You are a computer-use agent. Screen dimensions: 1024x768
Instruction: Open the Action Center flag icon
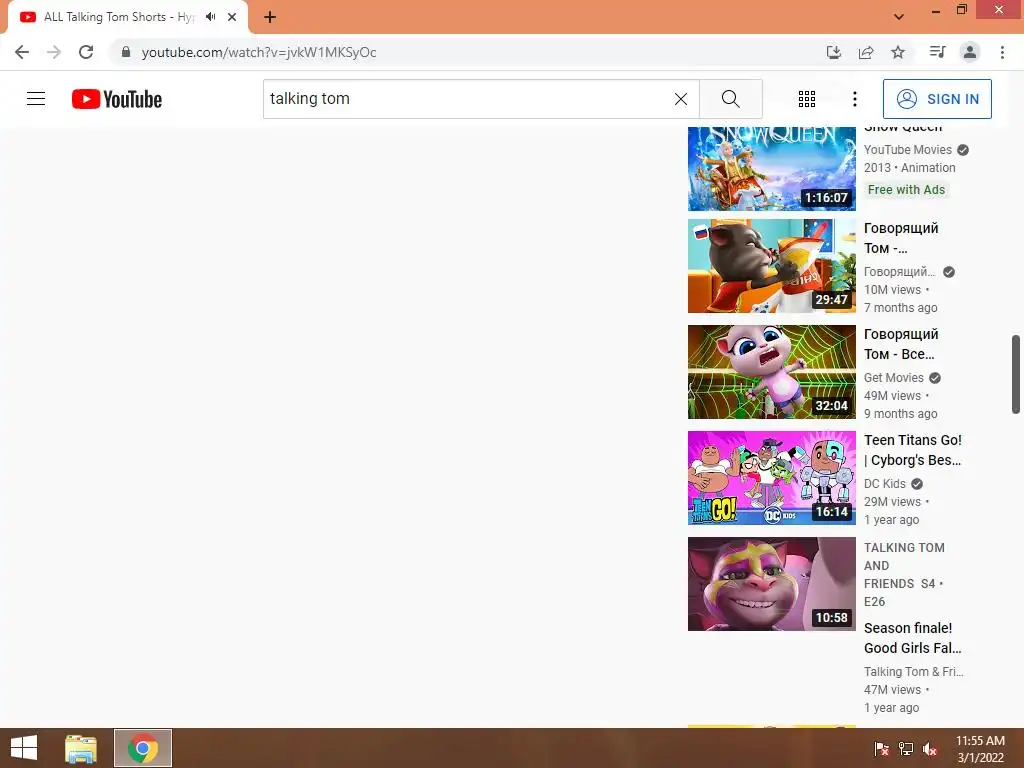coord(882,749)
